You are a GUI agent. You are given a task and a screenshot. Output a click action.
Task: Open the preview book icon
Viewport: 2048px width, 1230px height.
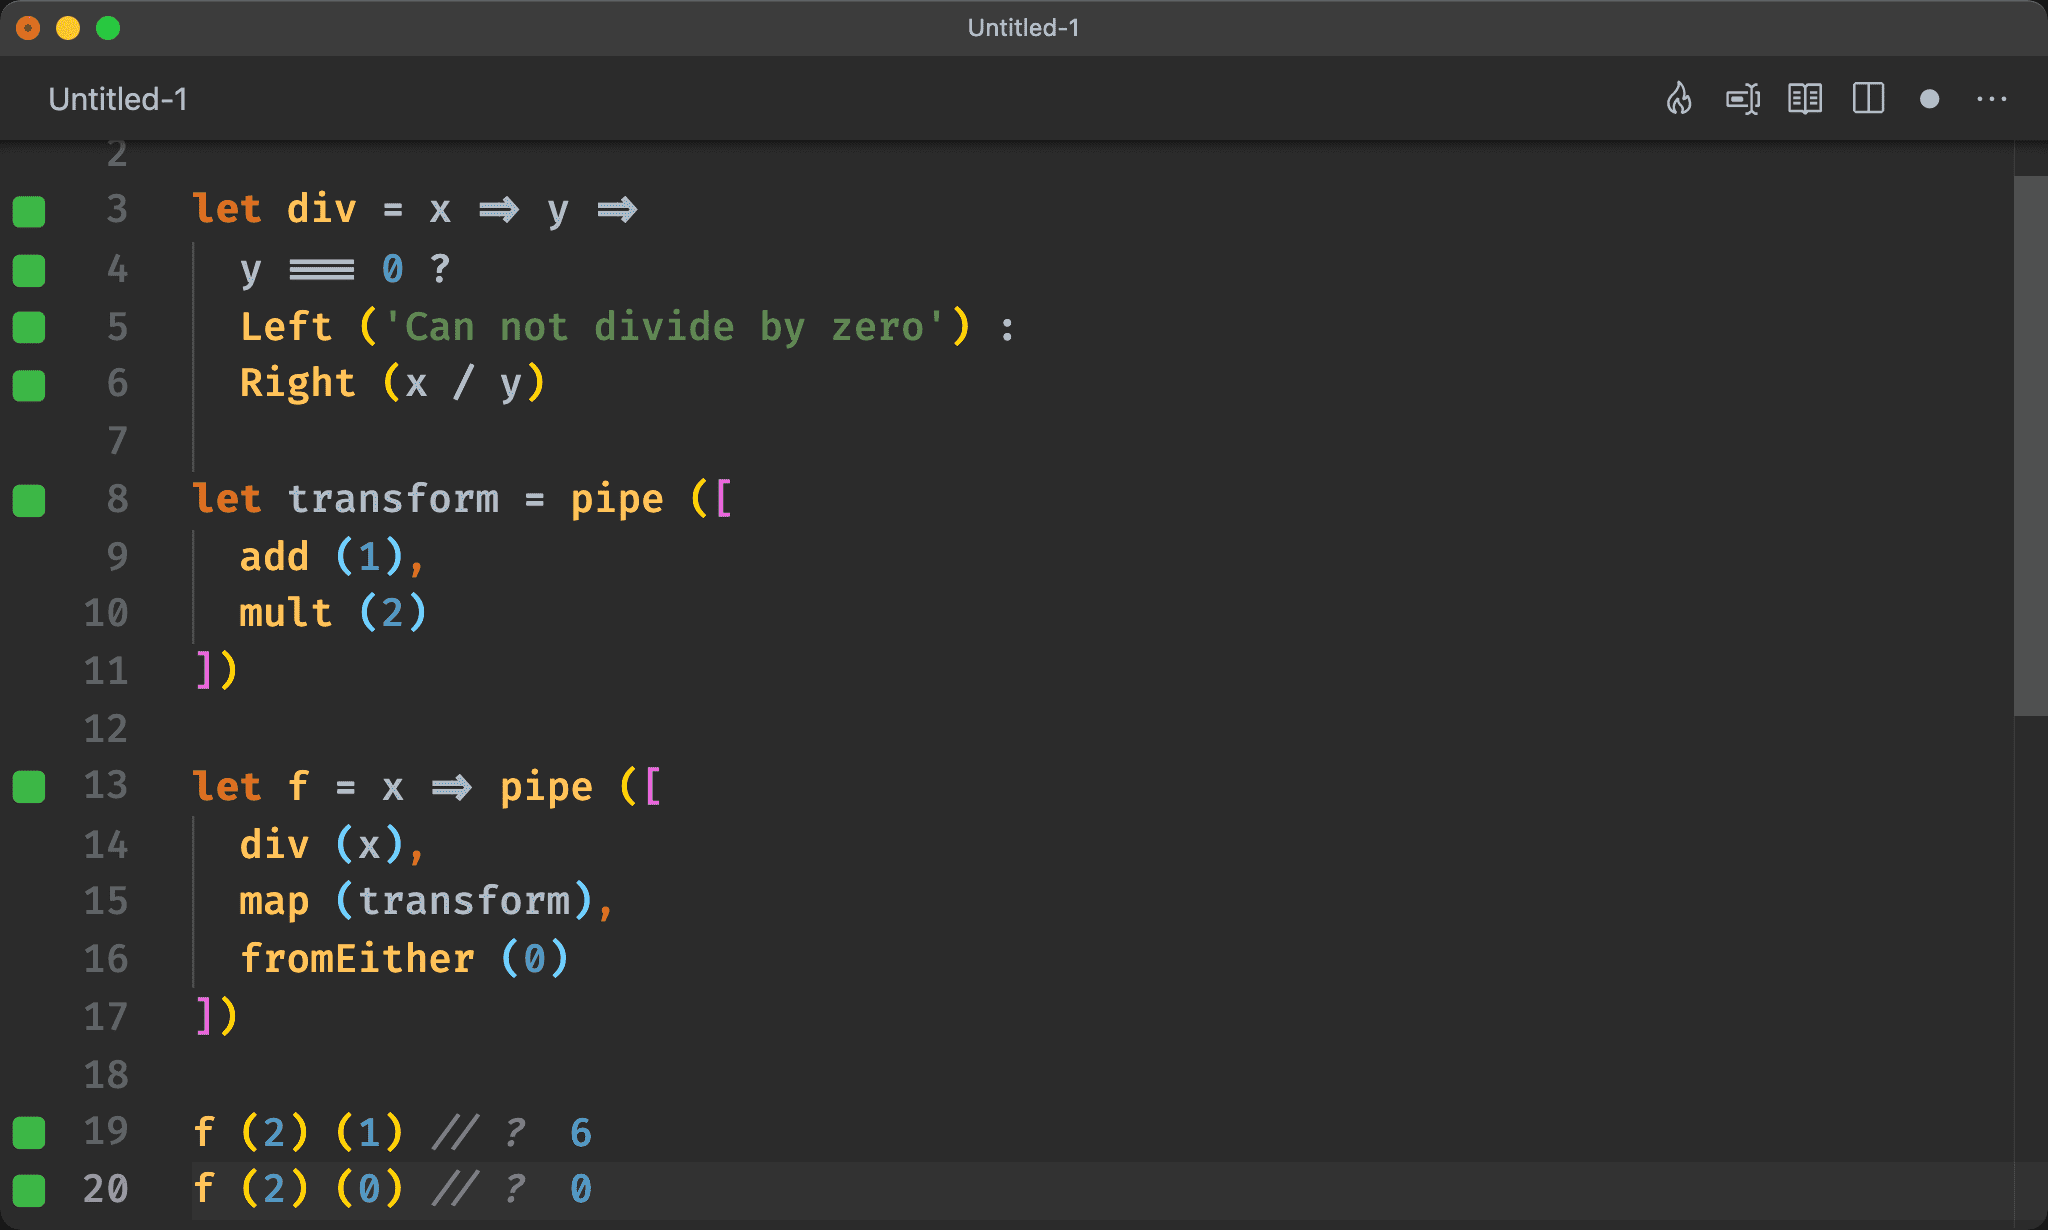1805,99
